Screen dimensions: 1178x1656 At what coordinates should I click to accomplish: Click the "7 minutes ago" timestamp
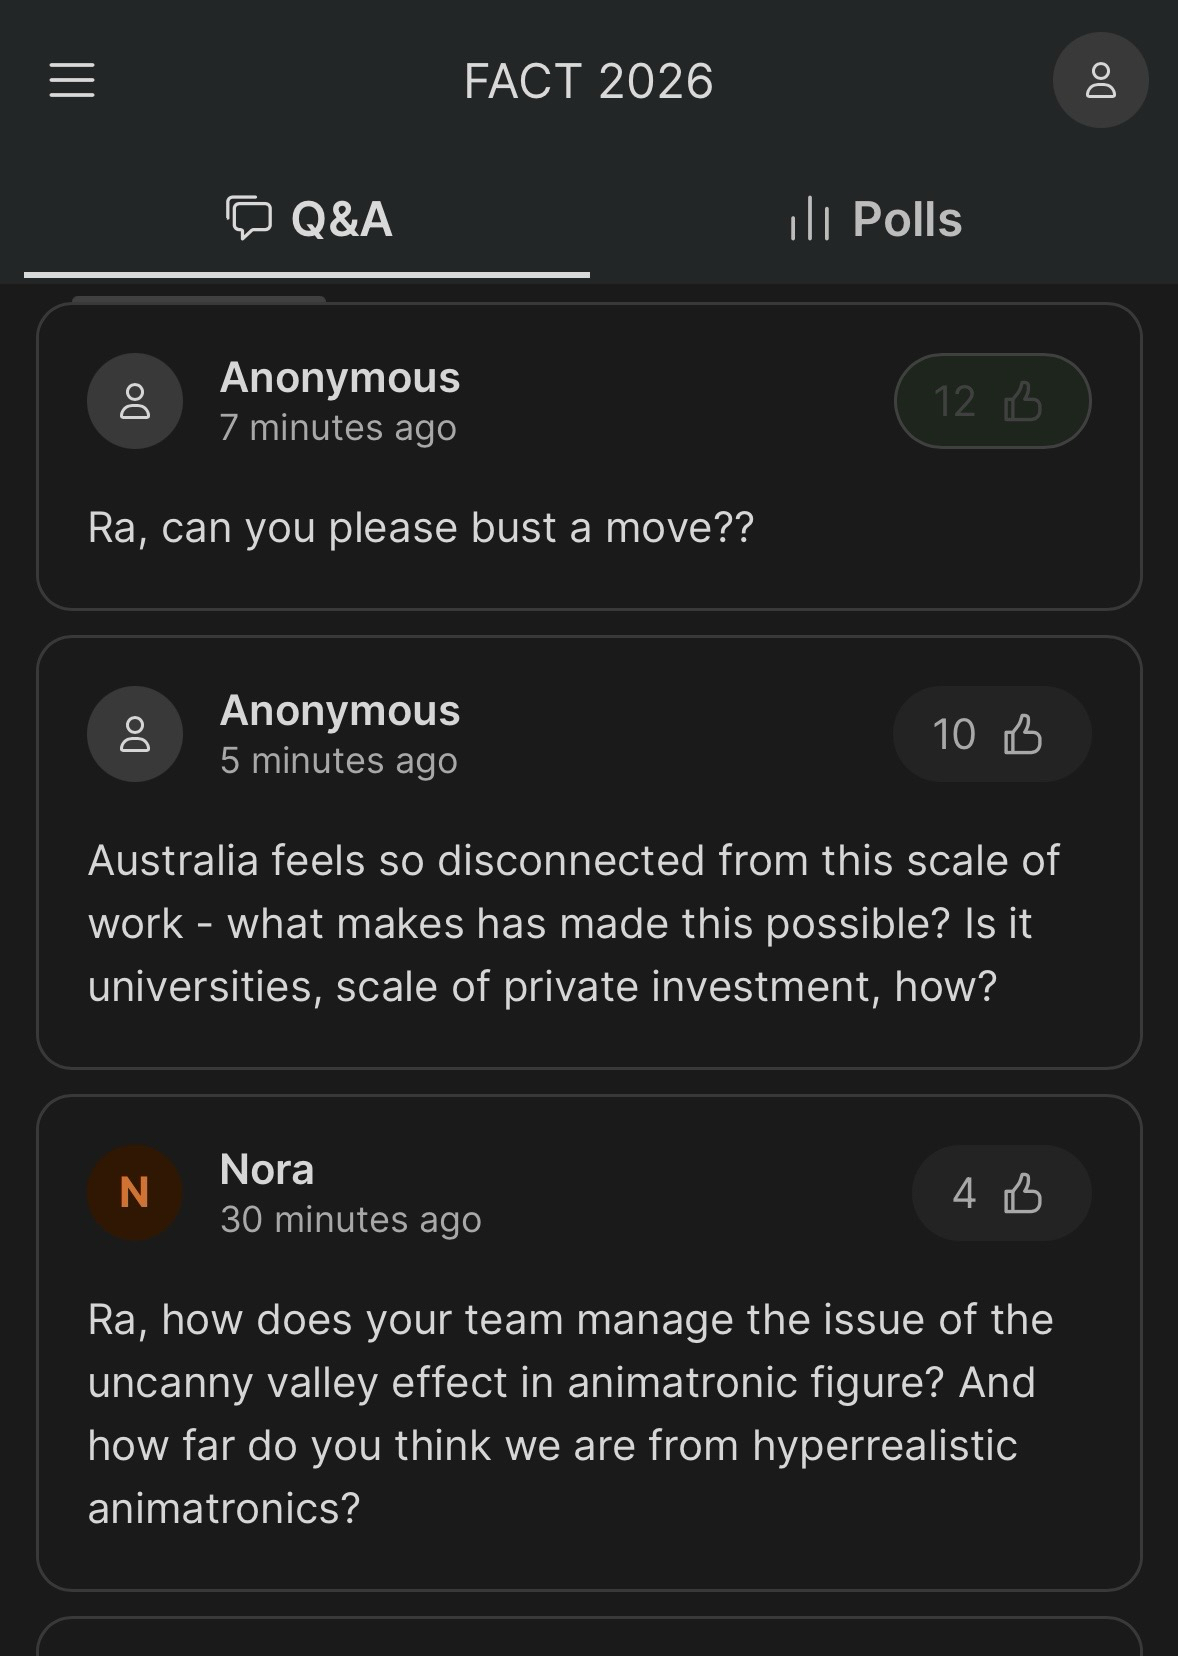pos(338,428)
